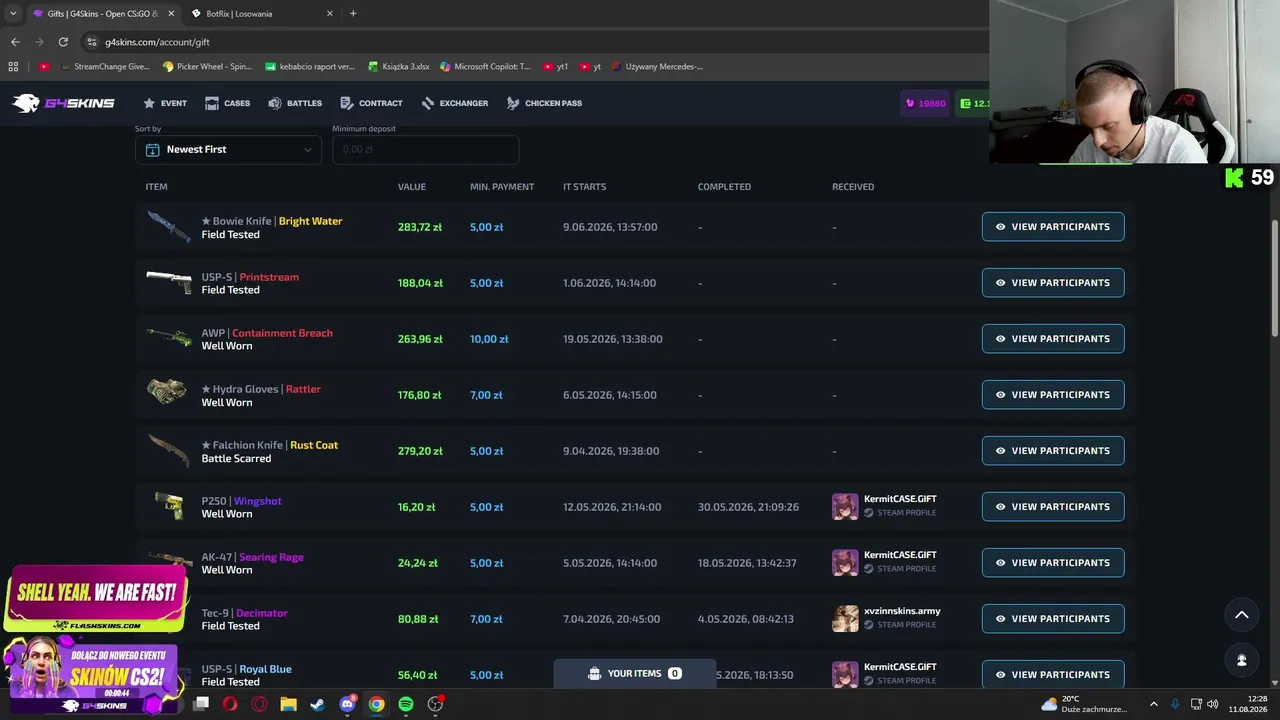Click the USP-S Printstream skin image
Viewport: 1280px width, 720px height.
(168, 281)
